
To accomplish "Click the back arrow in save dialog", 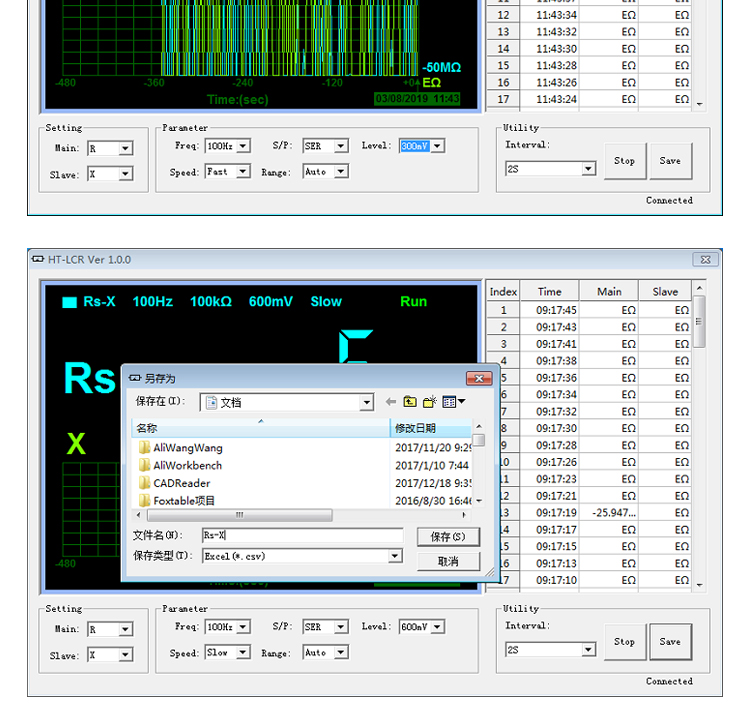I will tap(391, 402).
